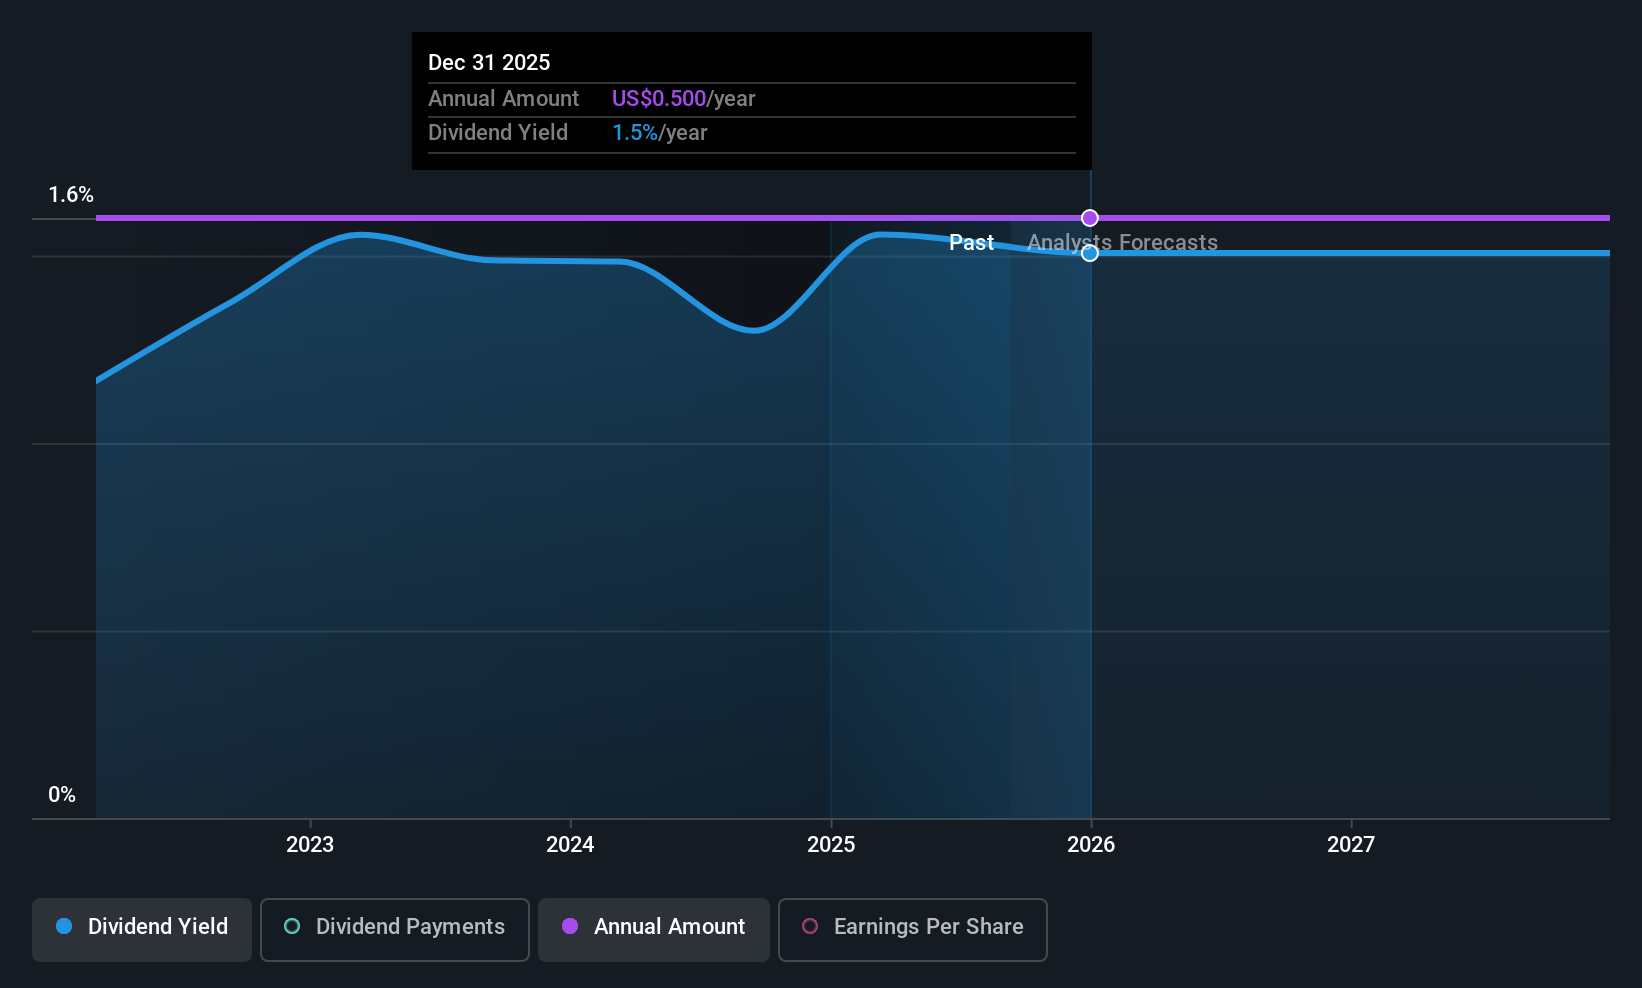Click the Past label on chart
Viewport: 1642px width, 988px height.
coord(971,242)
